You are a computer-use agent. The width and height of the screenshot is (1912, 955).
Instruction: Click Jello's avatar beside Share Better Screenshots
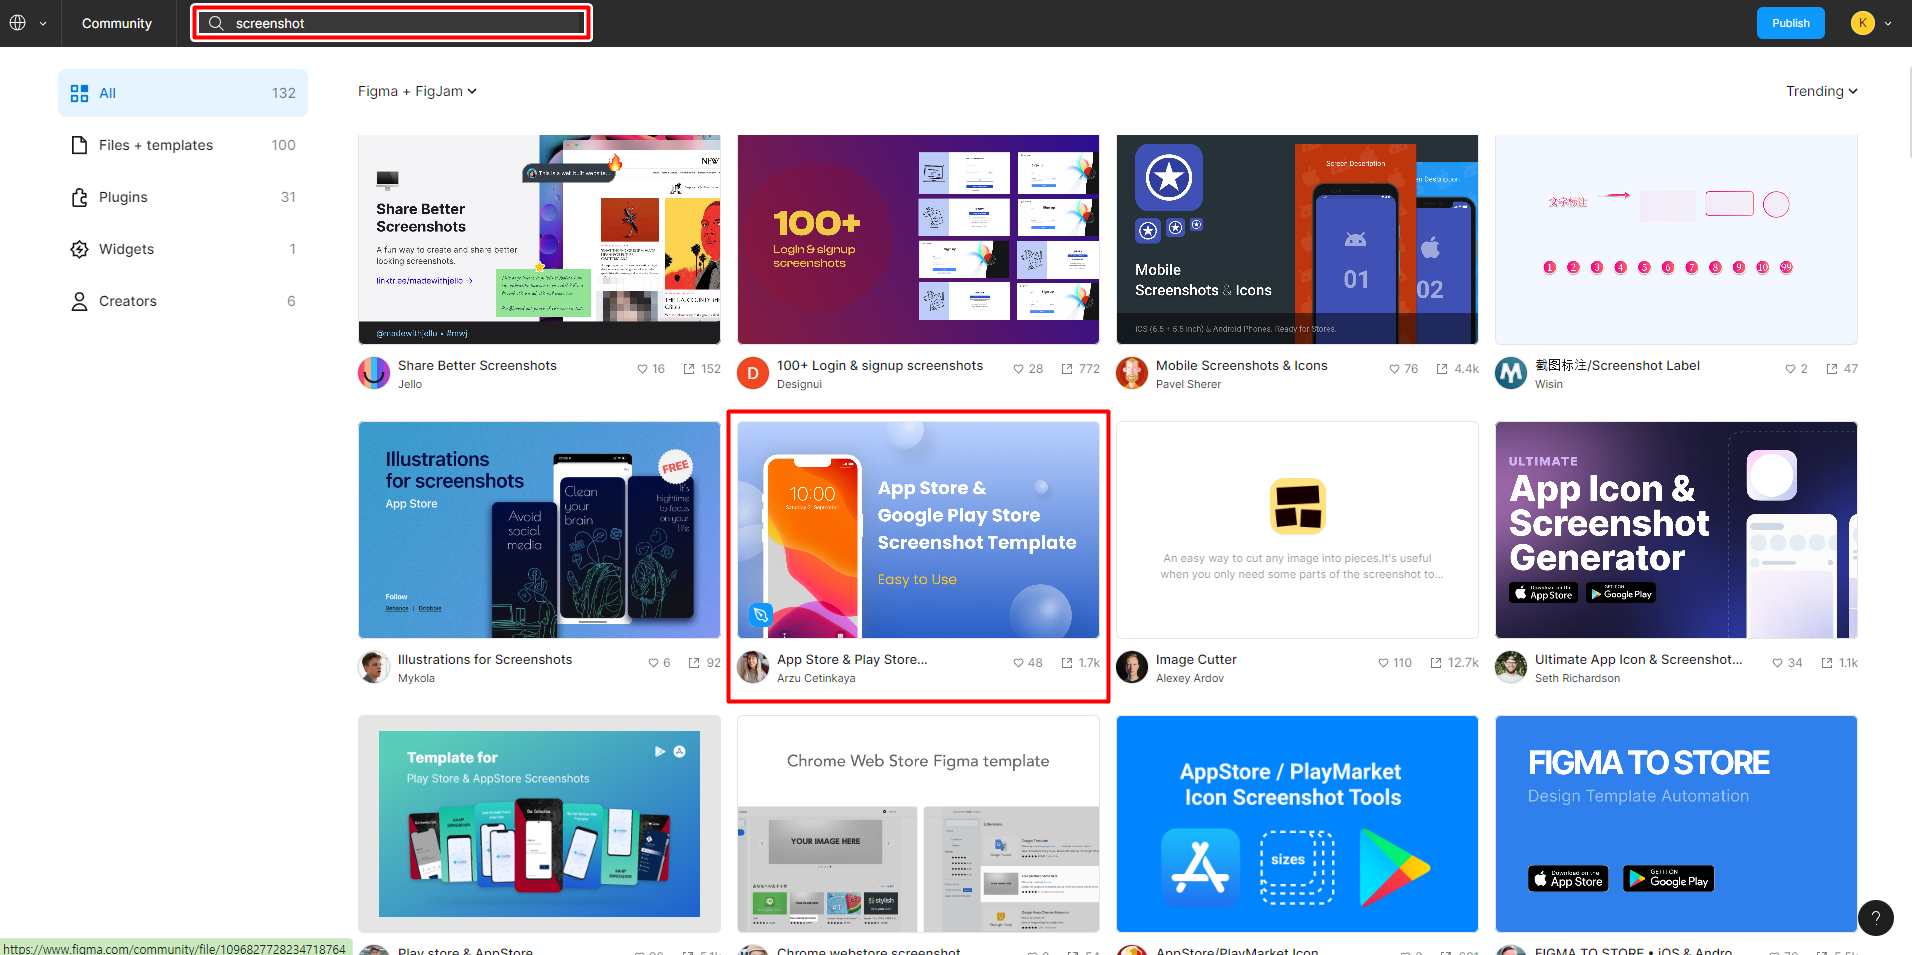[374, 373]
